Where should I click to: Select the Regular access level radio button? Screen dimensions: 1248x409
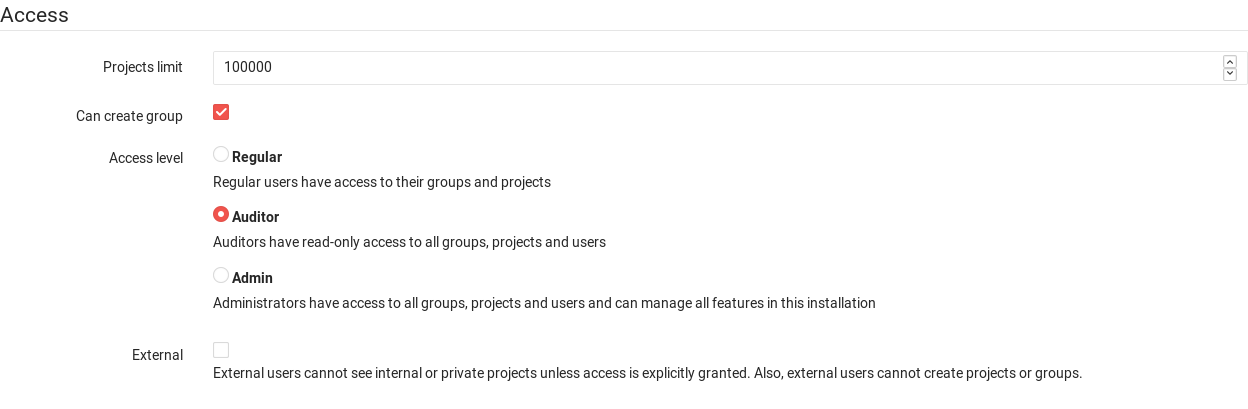point(221,154)
